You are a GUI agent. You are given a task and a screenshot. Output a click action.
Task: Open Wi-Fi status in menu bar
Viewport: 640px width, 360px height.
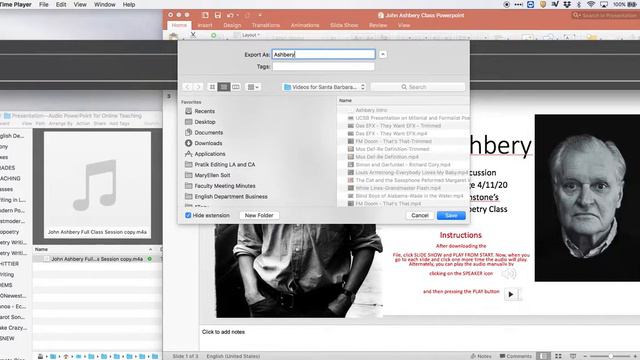point(591,4)
